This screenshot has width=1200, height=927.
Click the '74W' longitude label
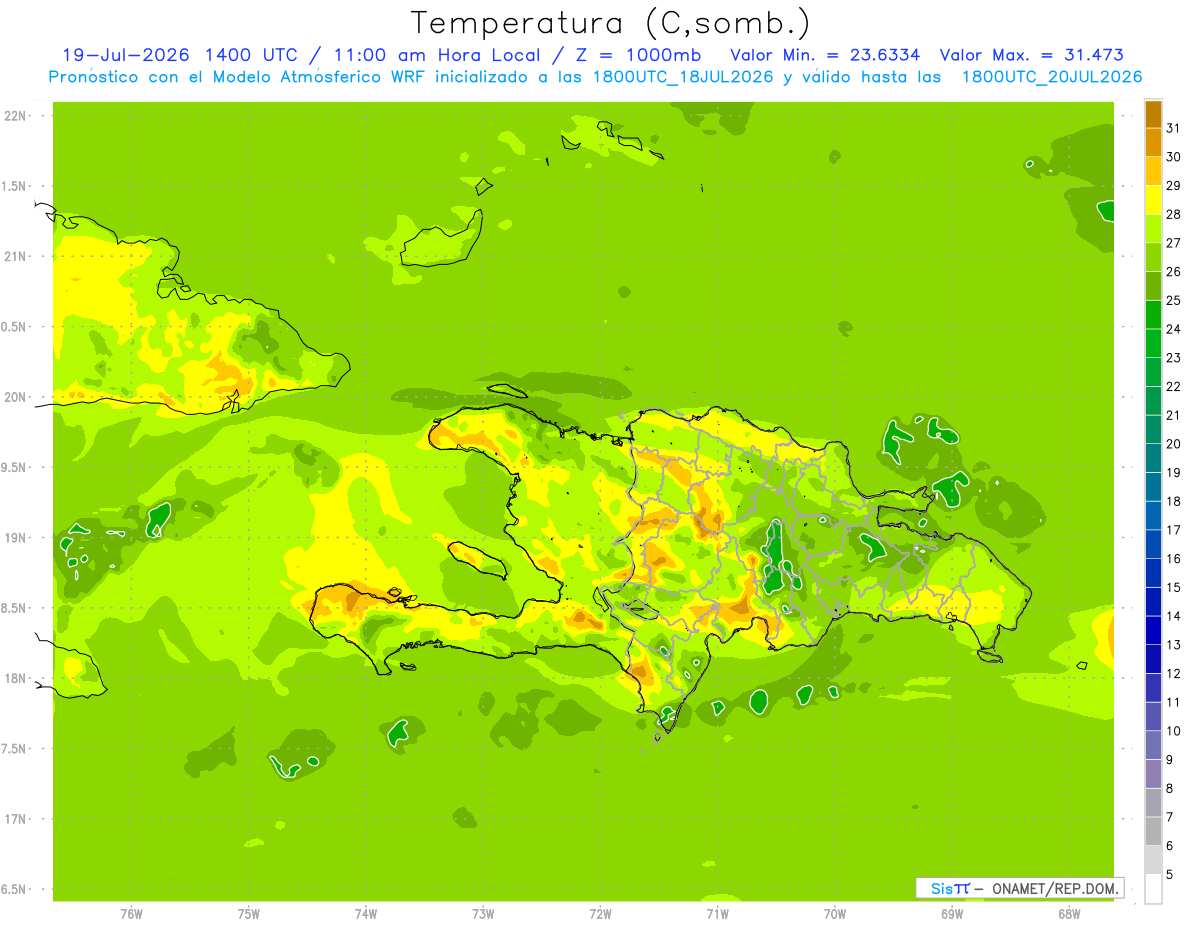click(366, 913)
